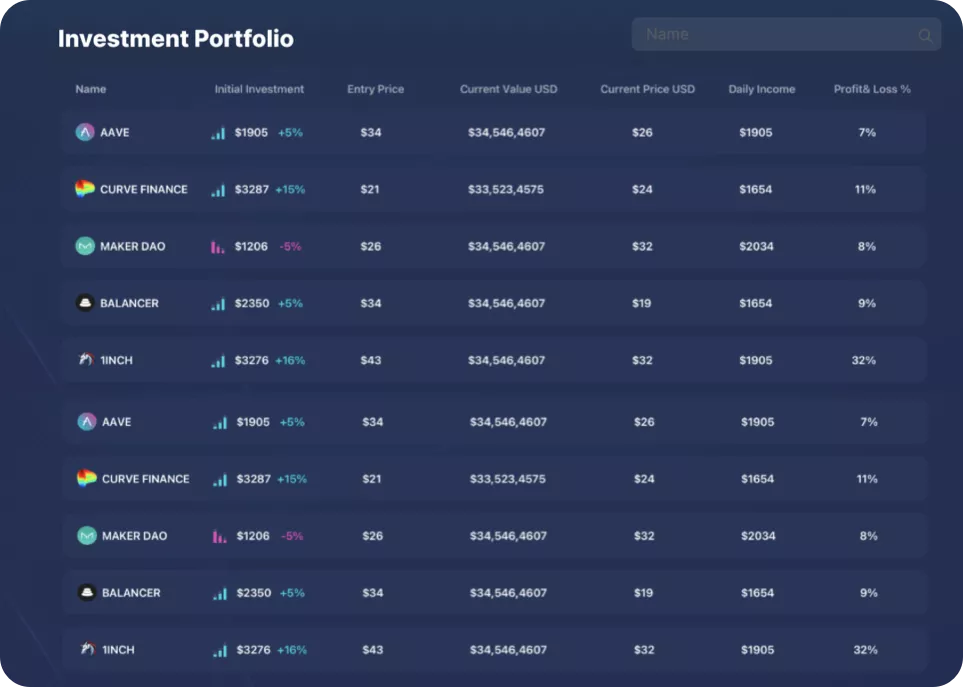963x687 pixels.
Task: Focus the Name search field
Action: (786, 34)
